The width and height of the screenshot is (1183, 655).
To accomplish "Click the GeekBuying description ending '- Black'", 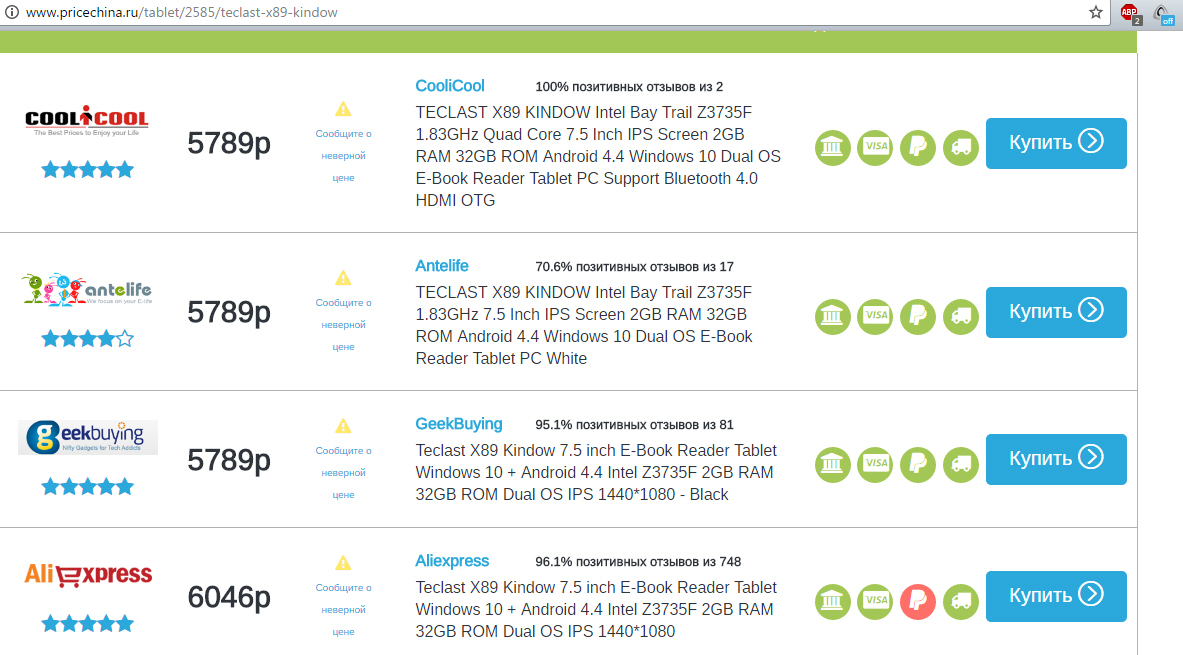I will pos(596,472).
